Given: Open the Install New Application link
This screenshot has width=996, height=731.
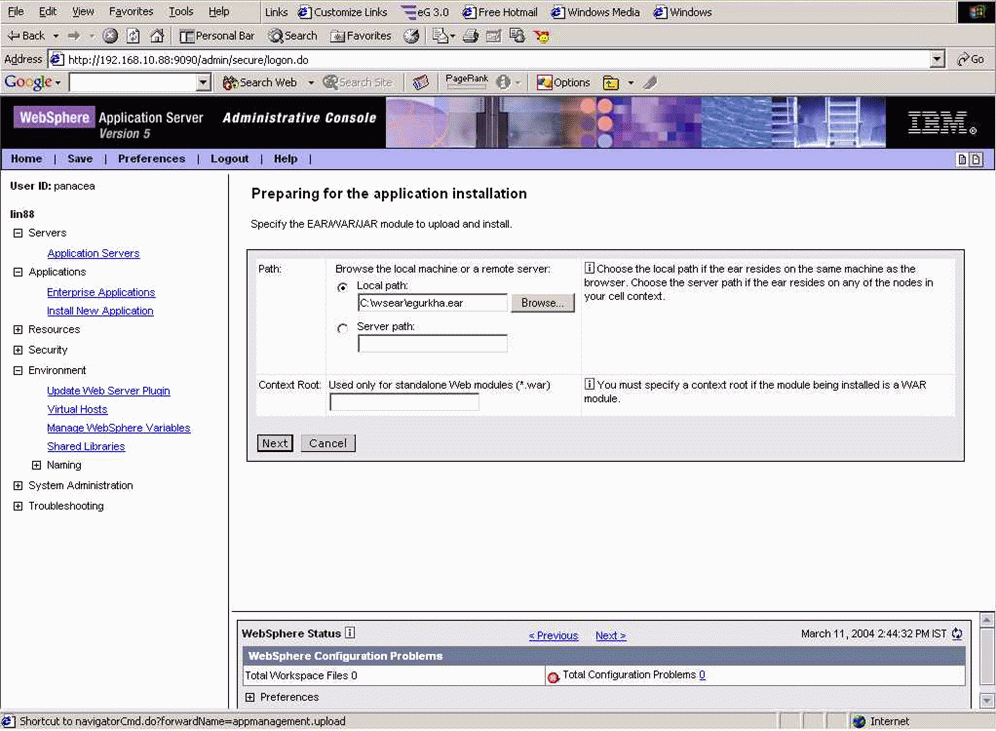Looking at the screenshot, I should (x=100, y=311).
